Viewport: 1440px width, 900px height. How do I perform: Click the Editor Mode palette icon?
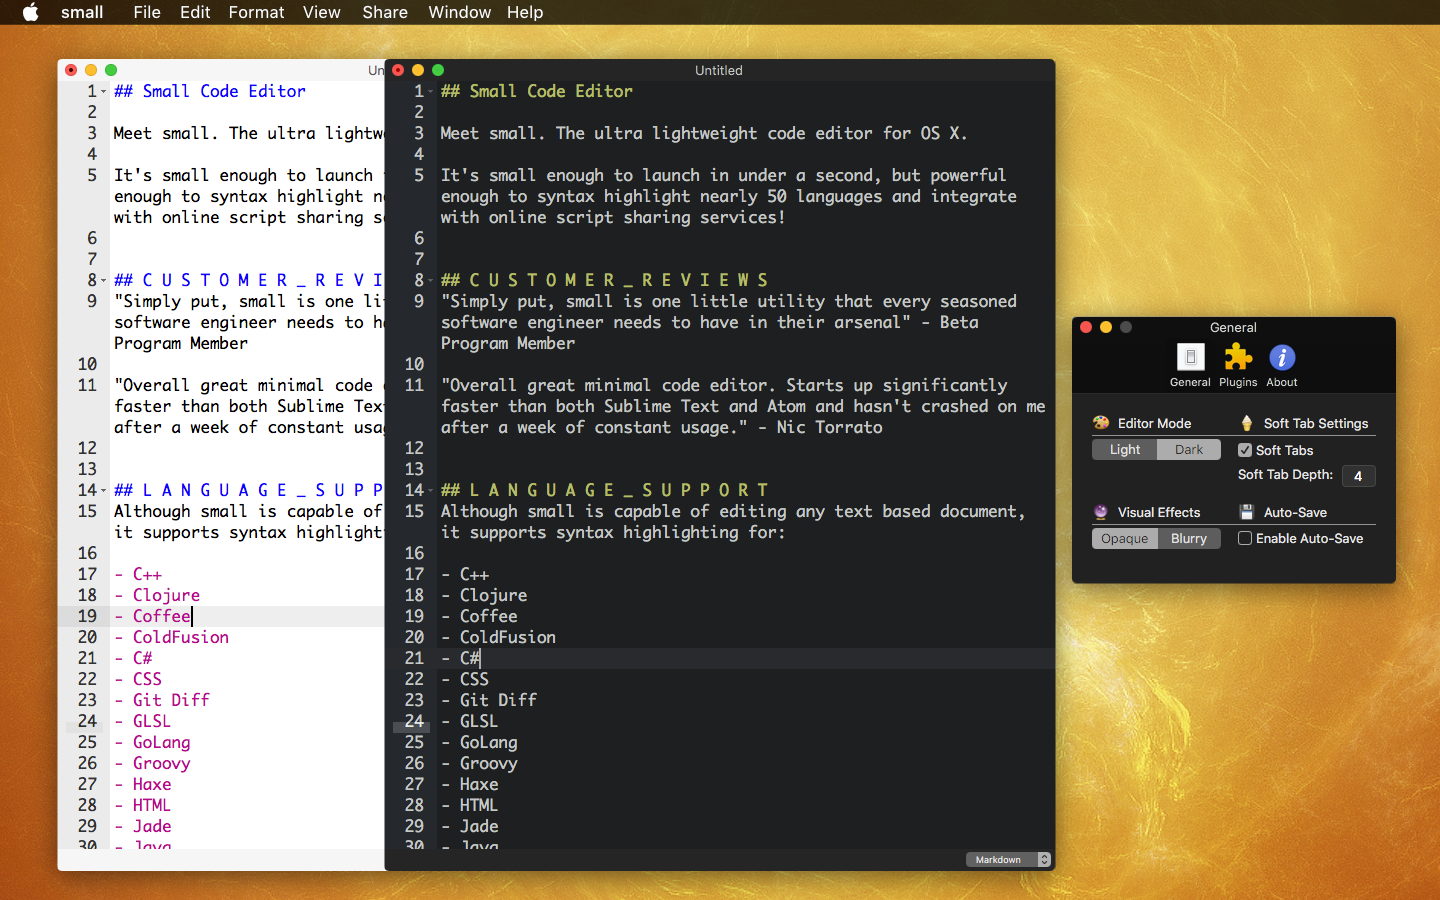pos(1101,423)
